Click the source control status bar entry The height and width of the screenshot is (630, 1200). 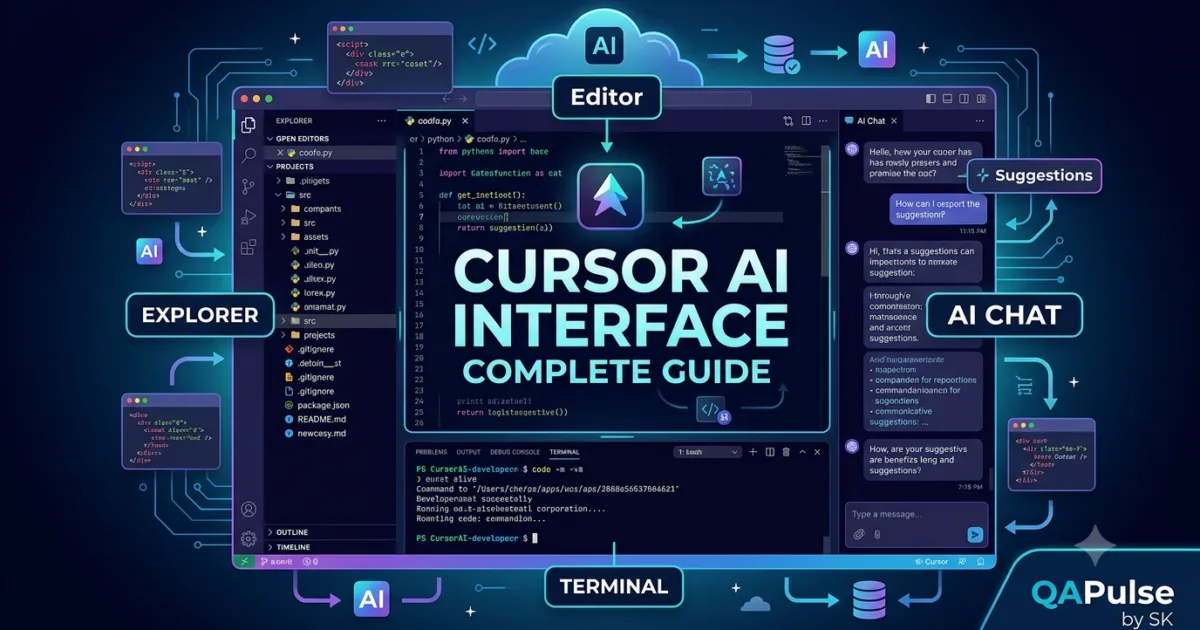click(277, 562)
